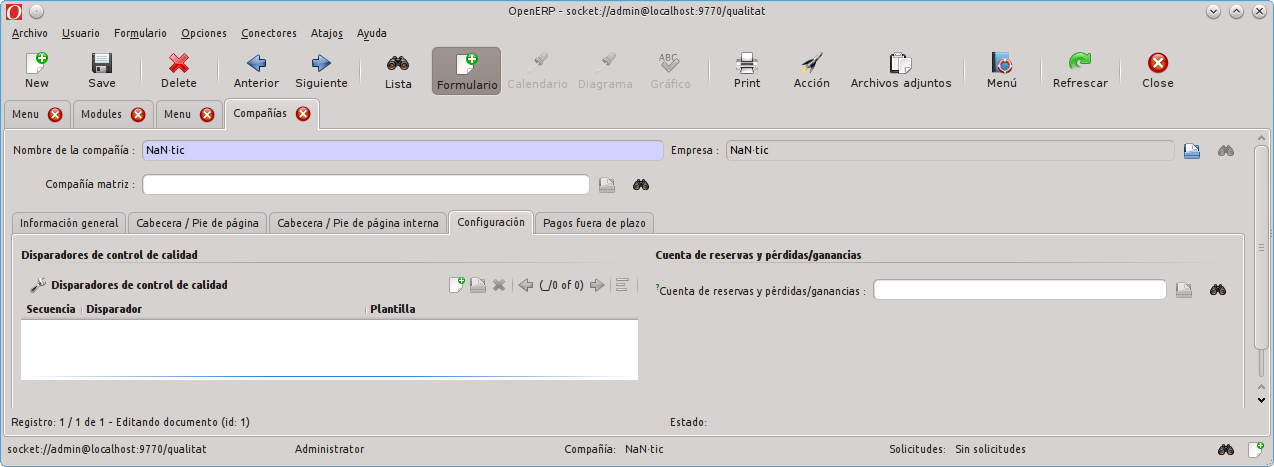Click the vertical scrollbar on the right
Screen dimensions: 1274x467
tap(1261, 272)
